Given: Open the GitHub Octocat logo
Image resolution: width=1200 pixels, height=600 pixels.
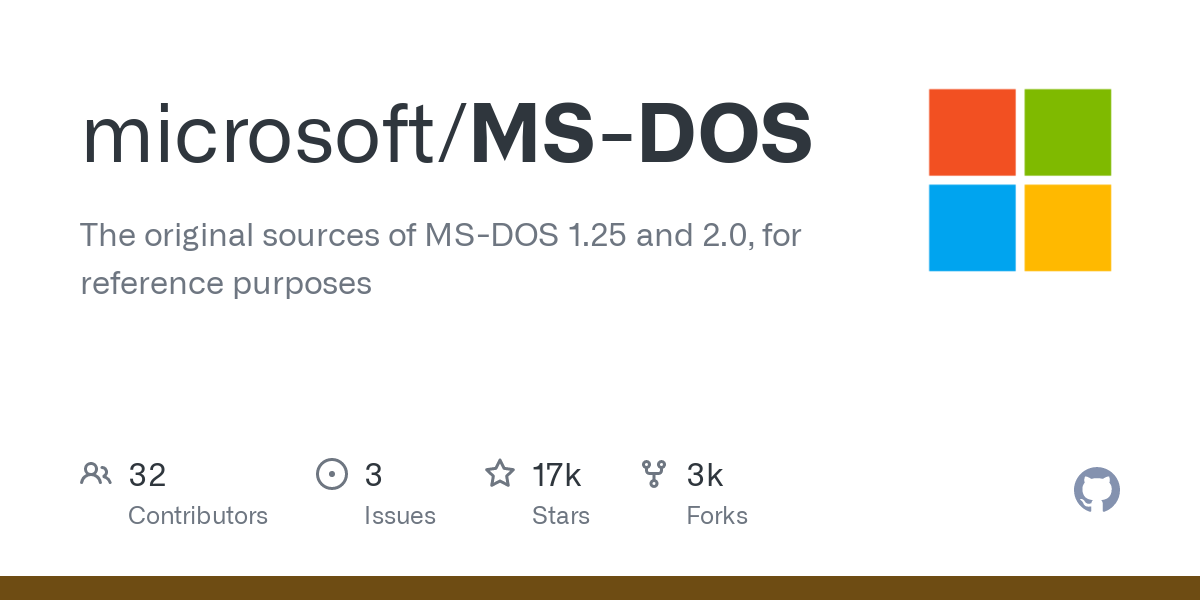Looking at the screenshot, I should pos(1097,490).
